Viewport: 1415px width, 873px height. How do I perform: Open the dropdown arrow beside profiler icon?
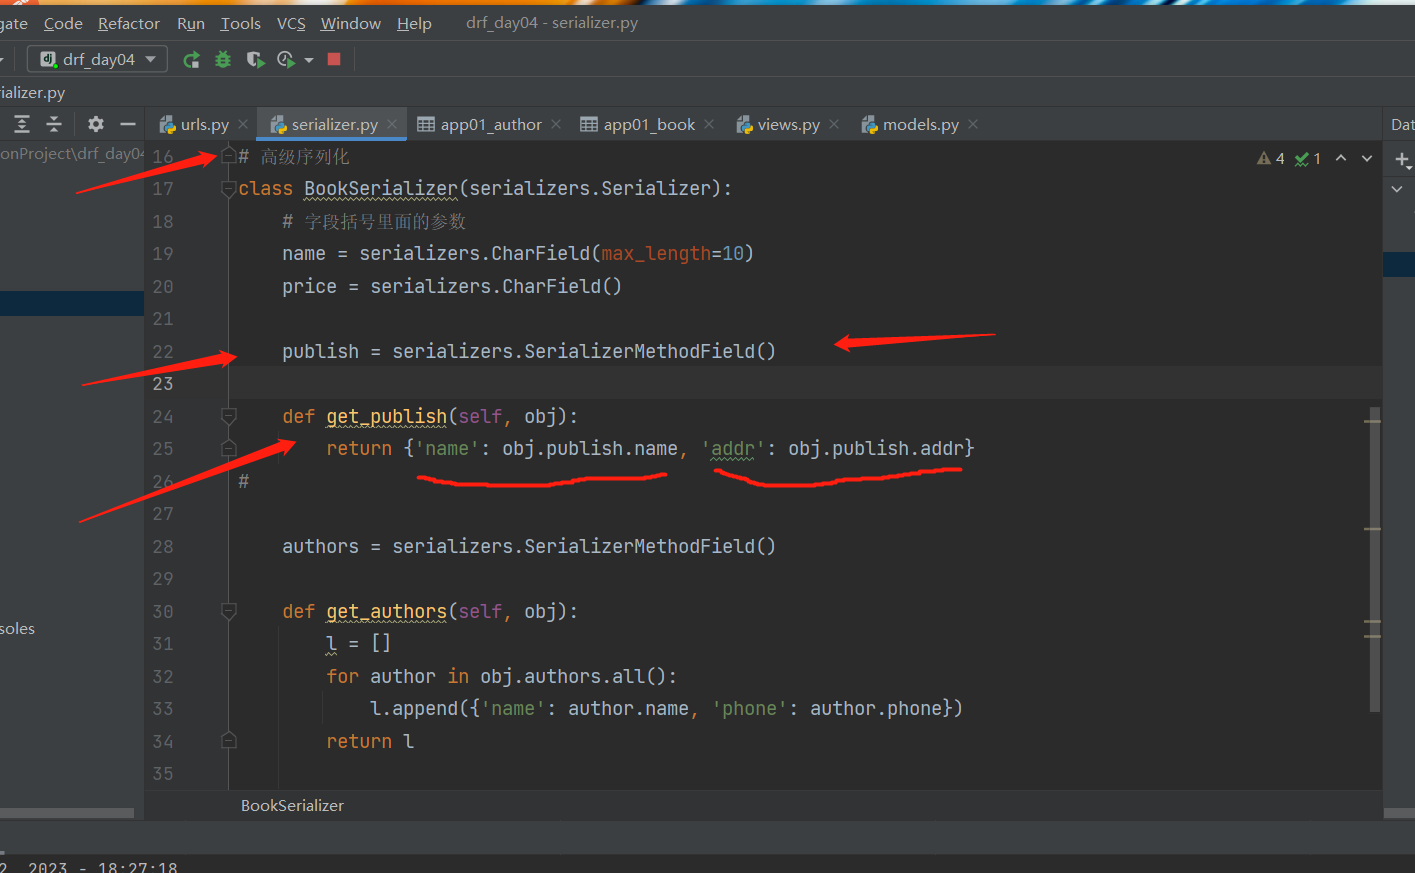point(309,60)
